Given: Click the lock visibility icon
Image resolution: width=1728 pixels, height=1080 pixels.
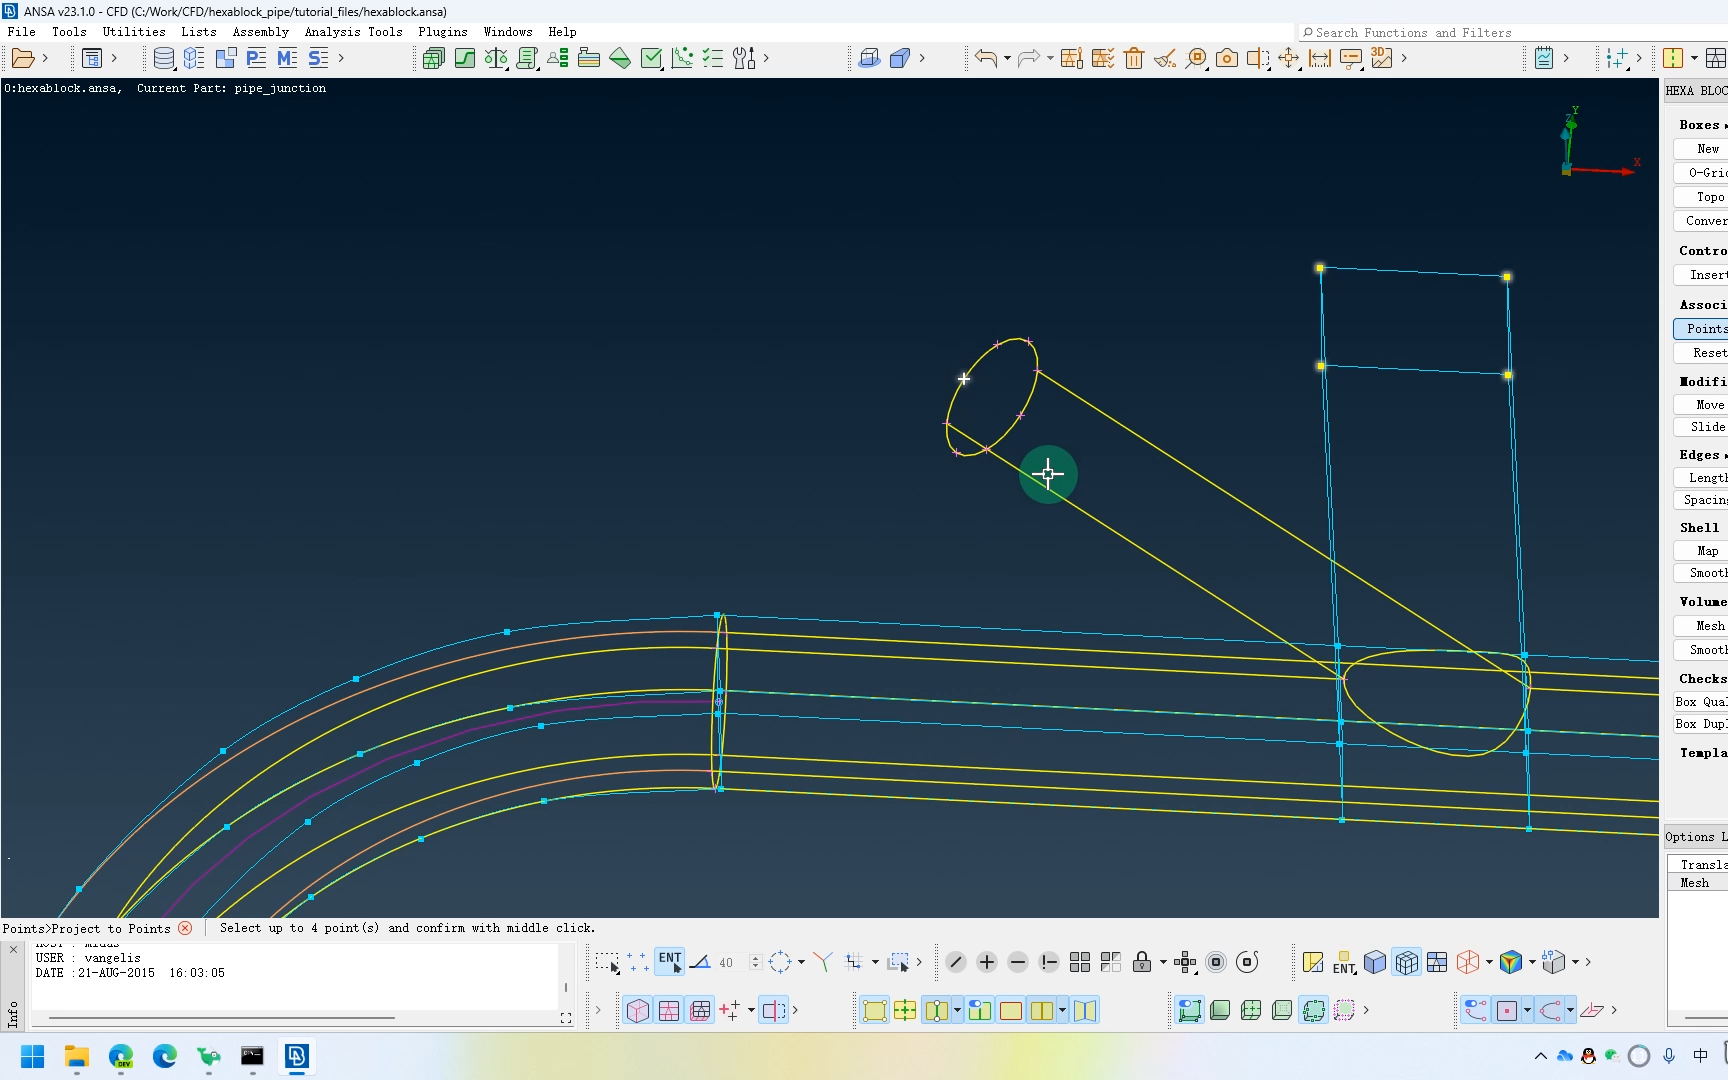Looking at the screenshot, I should click(x=1142, y=962).
